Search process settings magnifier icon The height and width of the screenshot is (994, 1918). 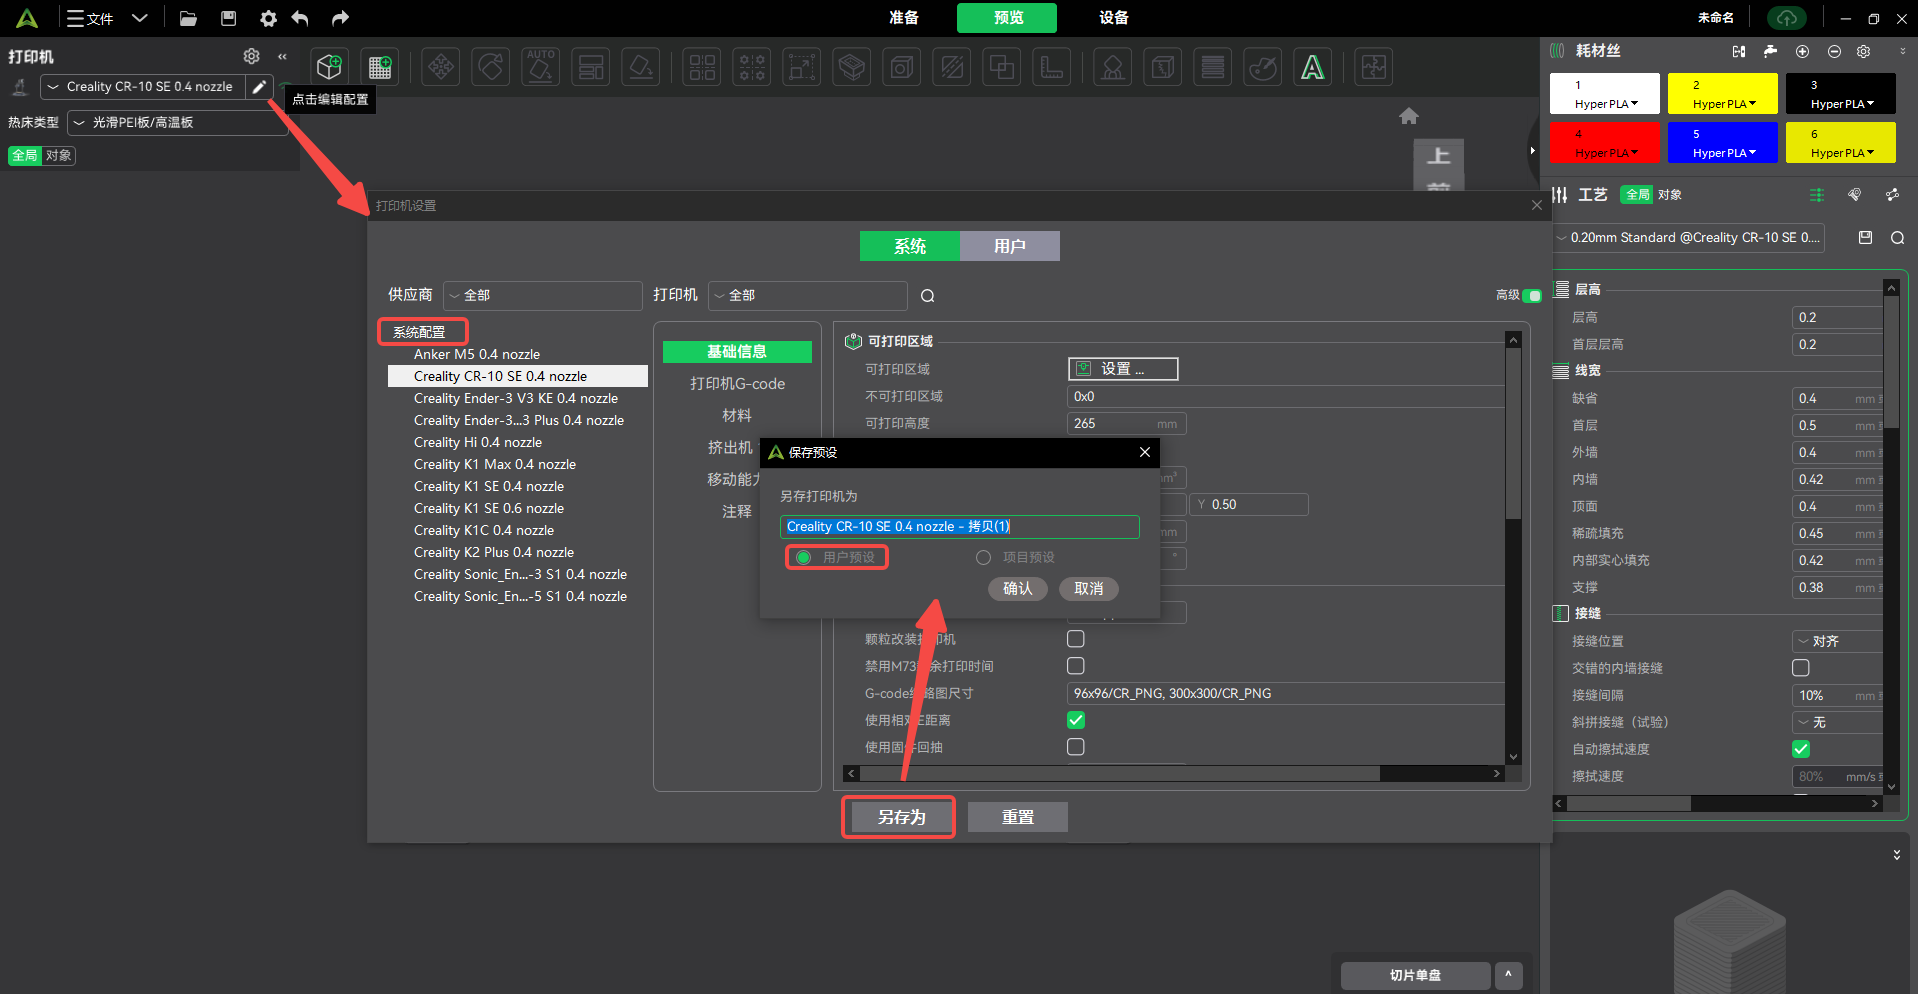pyautogui.click(x=1897, y=237)
